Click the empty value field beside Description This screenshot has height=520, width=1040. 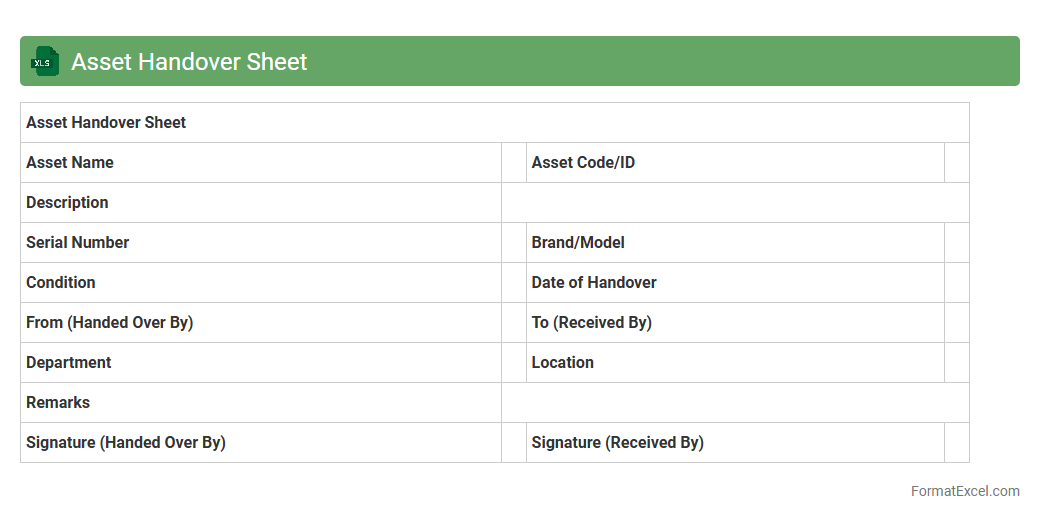tap(735, 203)
